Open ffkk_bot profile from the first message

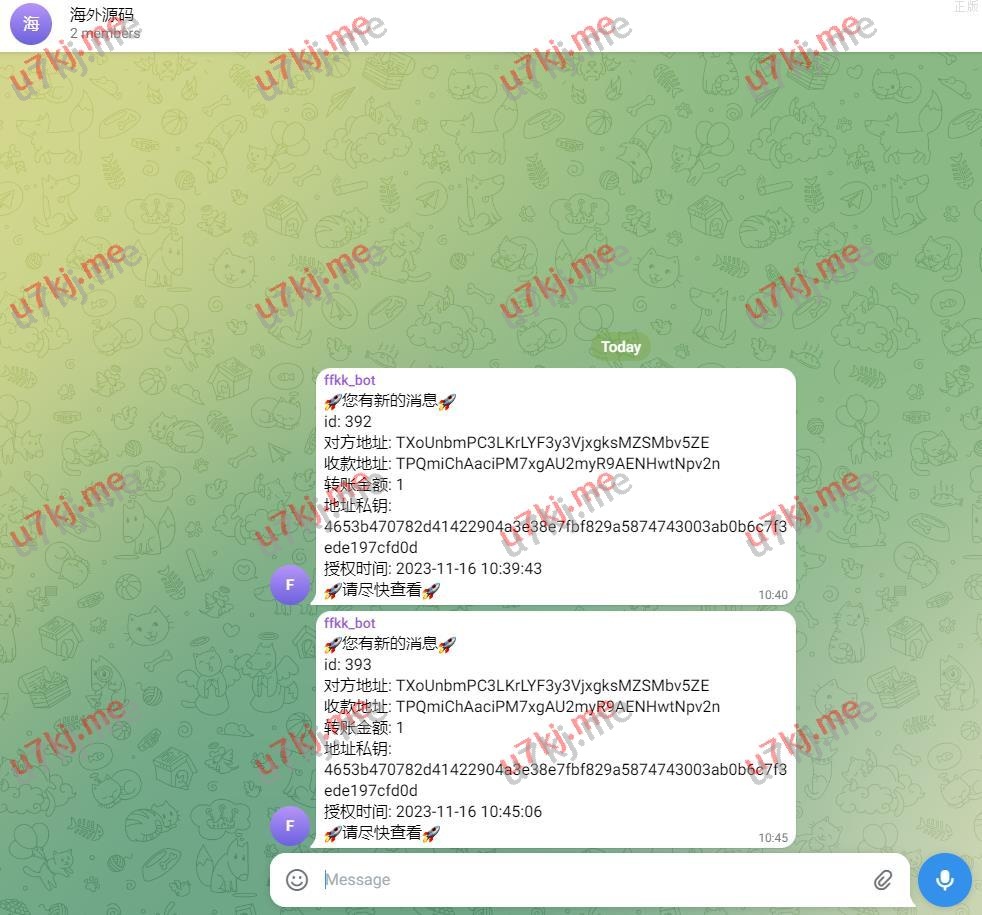(349, 380)
